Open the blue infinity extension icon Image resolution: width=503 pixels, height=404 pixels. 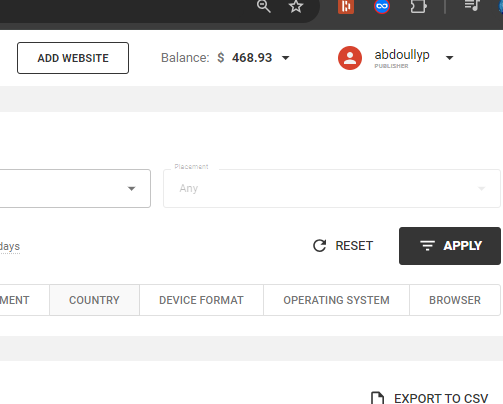pos(382,6)
